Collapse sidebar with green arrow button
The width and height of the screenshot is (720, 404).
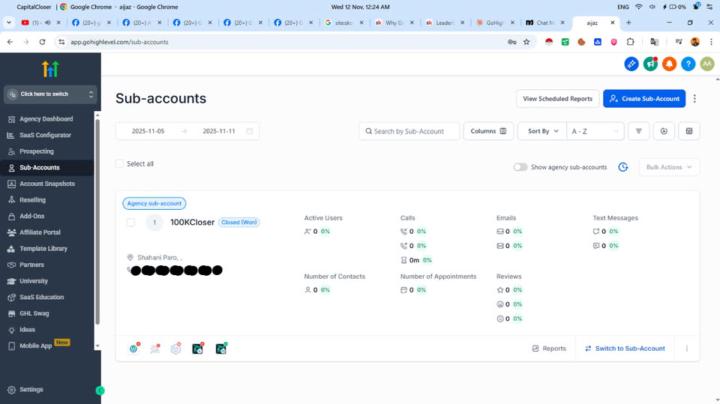pyautogui.click(x=100, y=390)
